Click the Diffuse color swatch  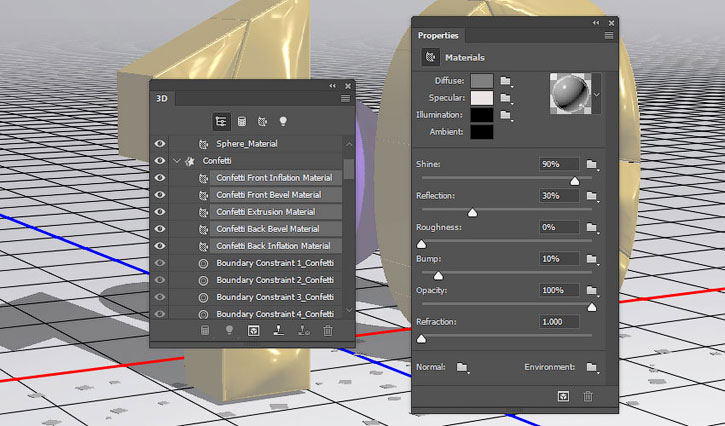(x=482, y=81)
